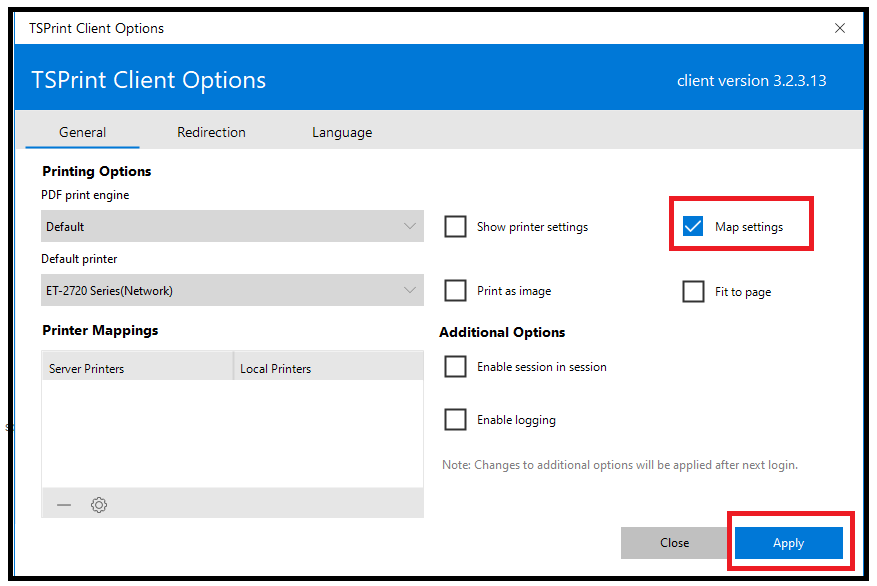
Task: Click the 'Additional Options' heading
Action: pyautogui.click(x=502, y=332)
